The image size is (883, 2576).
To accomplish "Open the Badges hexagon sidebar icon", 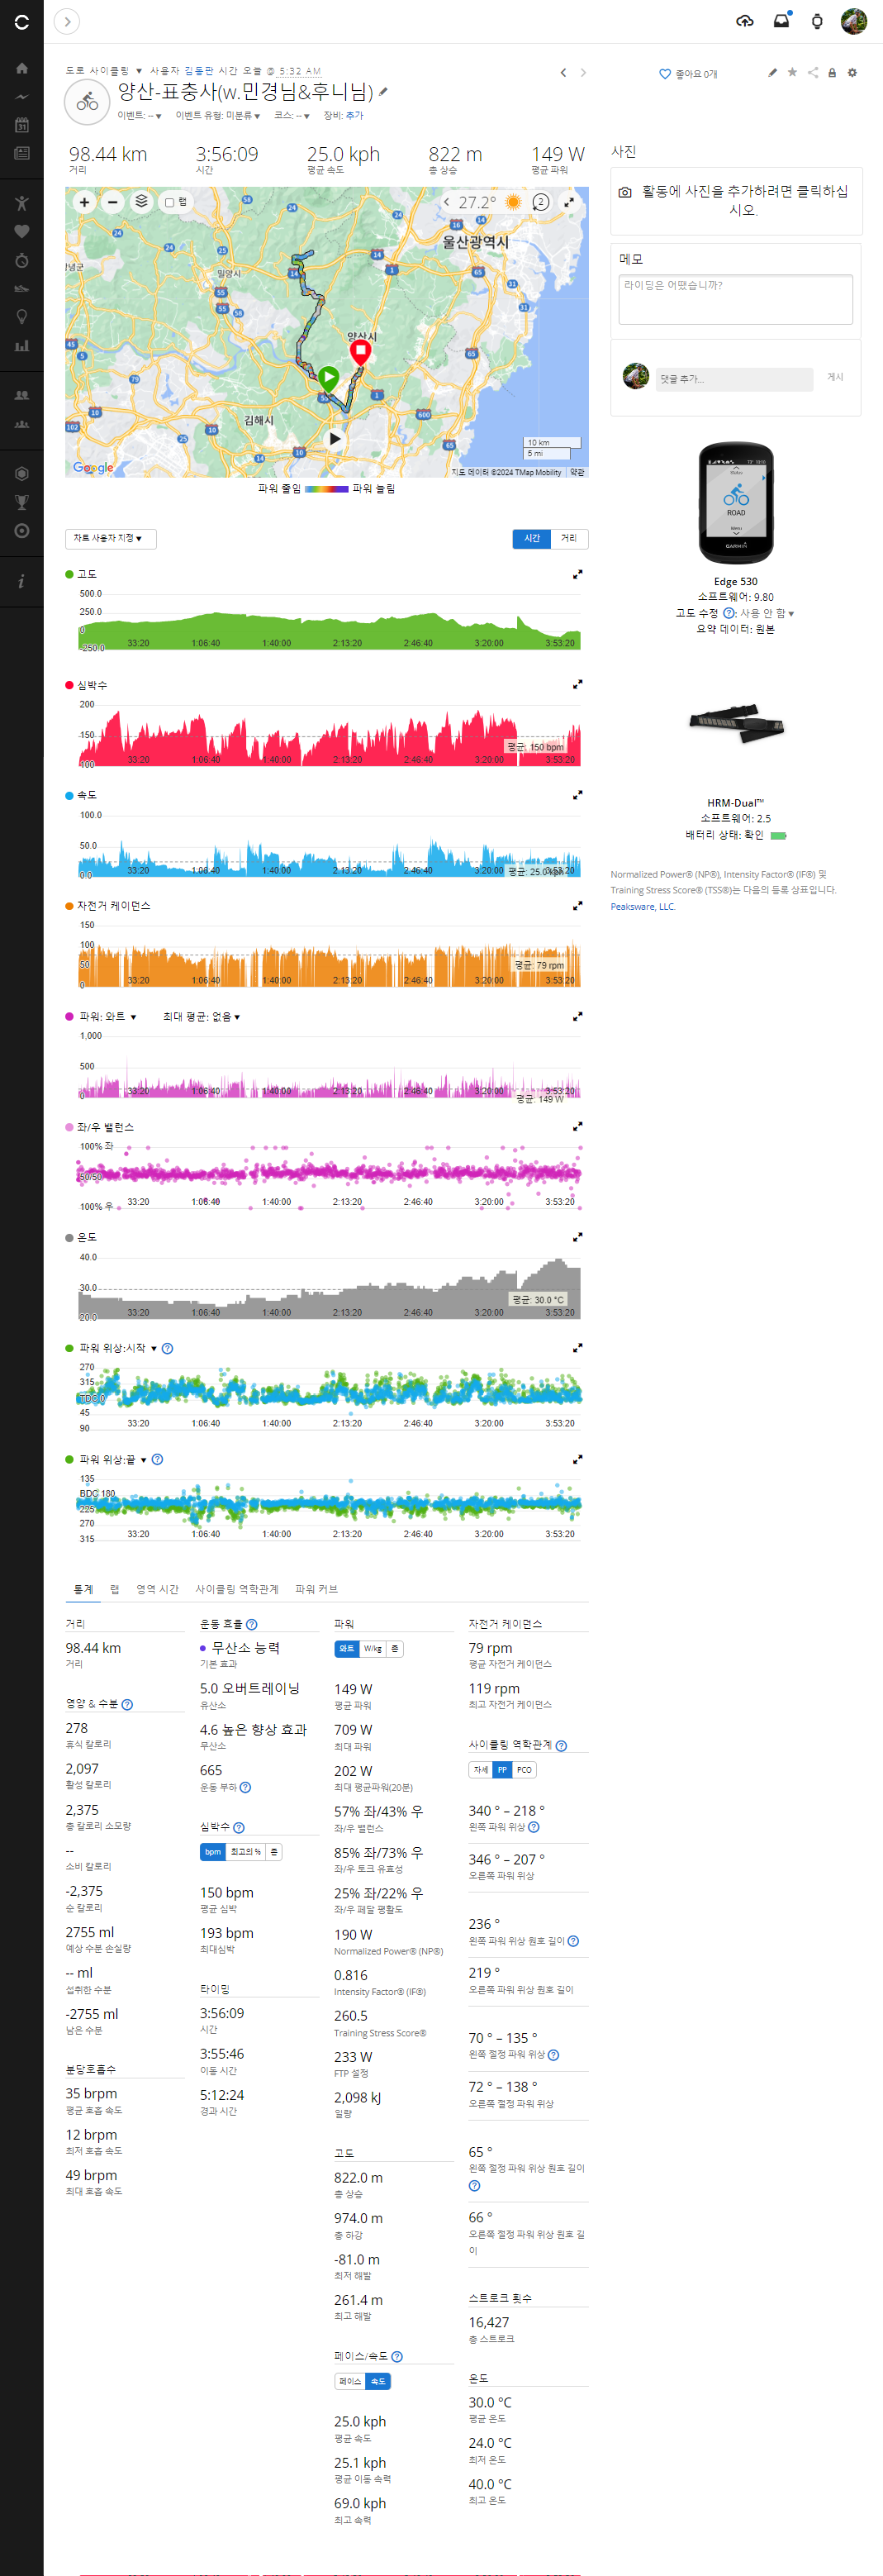I will (x=22, y=474).
